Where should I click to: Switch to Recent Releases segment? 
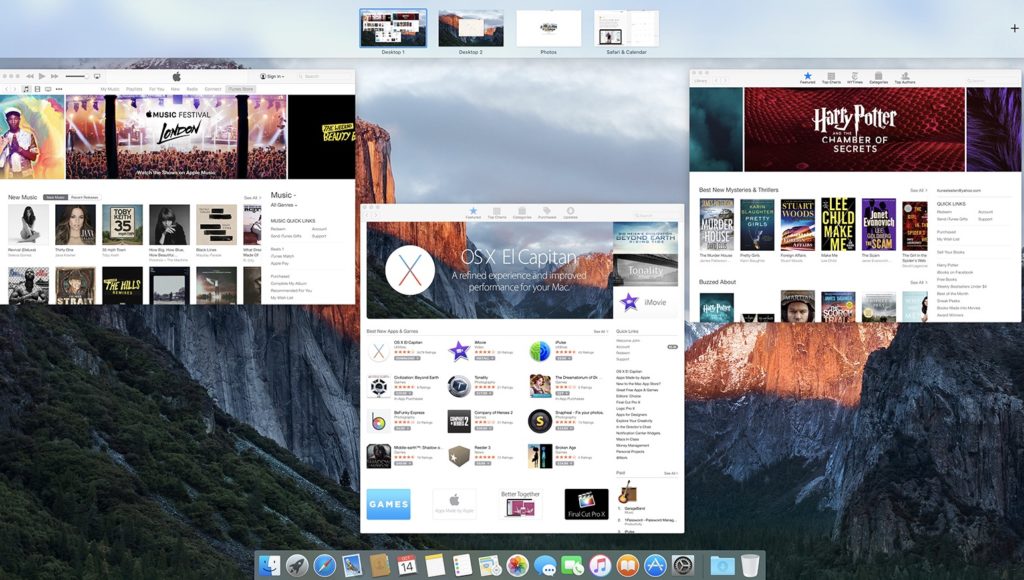[x=84, y=197]
